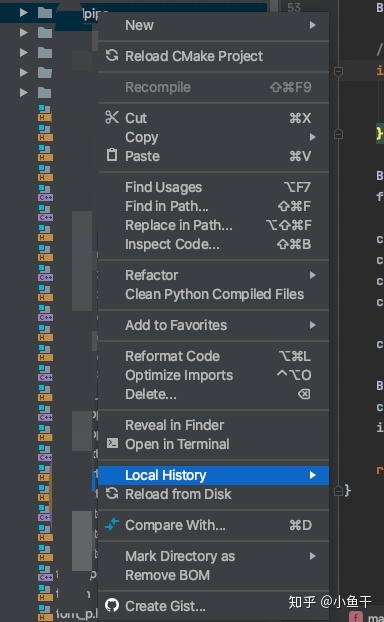Image resolution: width=384 pixels, height=622 pixels.
Task: Open the New submenu
Action: tap(213, 25)
